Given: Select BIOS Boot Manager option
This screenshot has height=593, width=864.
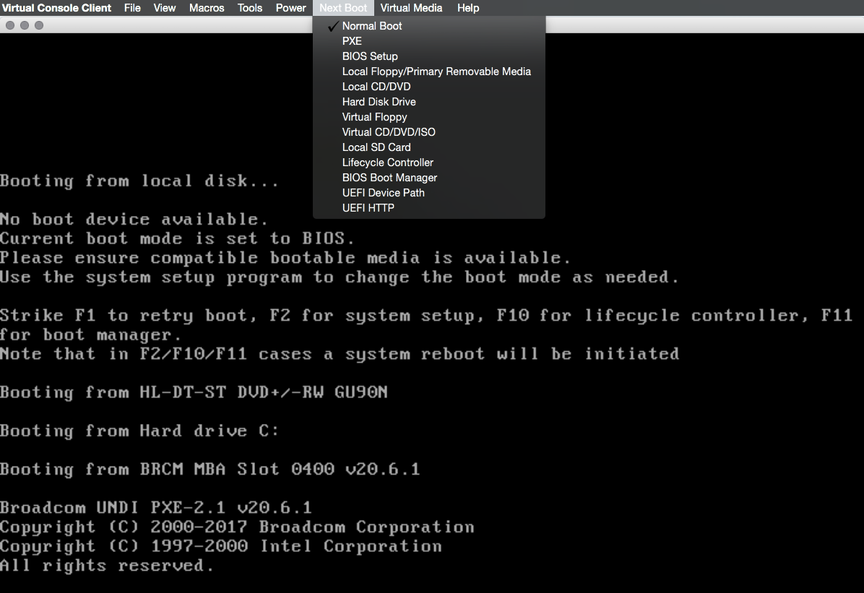Looking at the screenshot, I should (429, 177).
